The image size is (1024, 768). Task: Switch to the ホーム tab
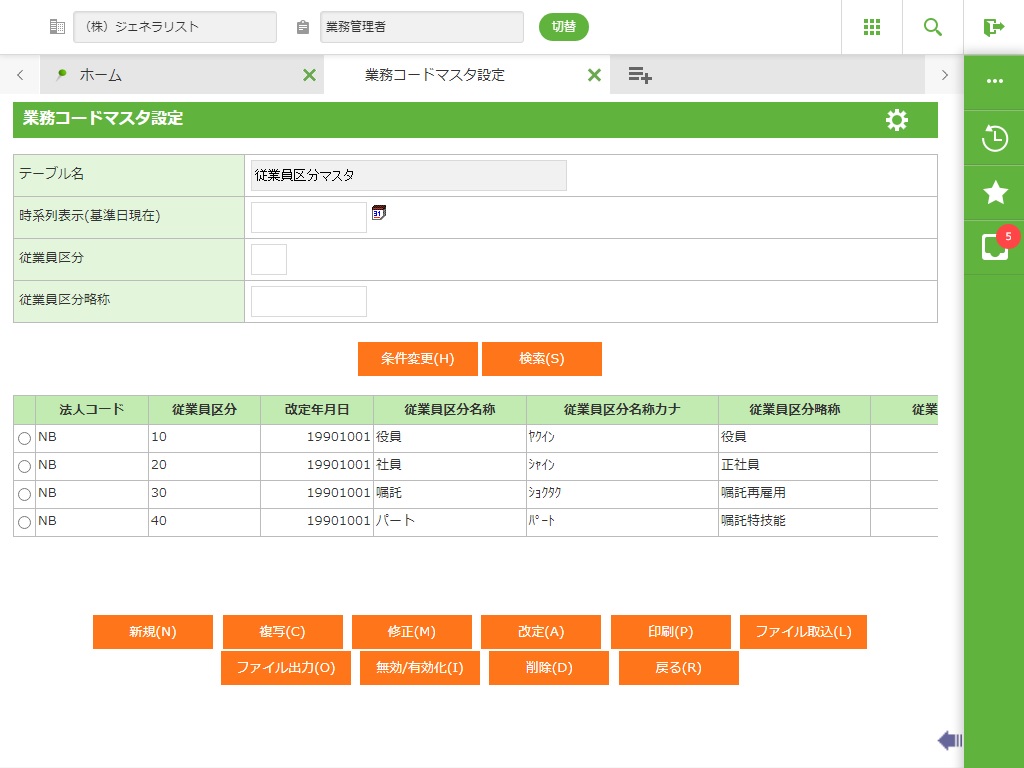(x=100, y=75)
